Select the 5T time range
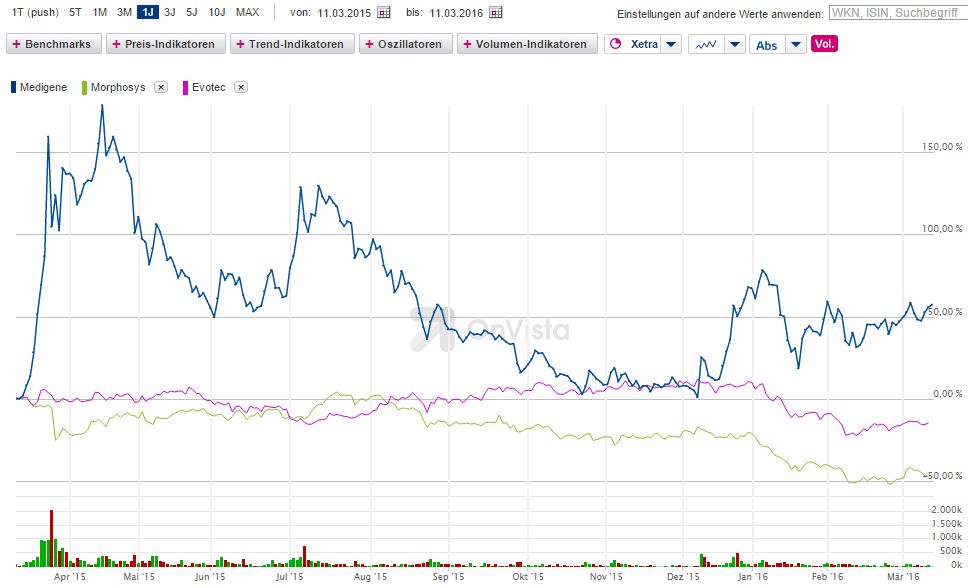This screenshot has width=968, height=588. [75, 12]
